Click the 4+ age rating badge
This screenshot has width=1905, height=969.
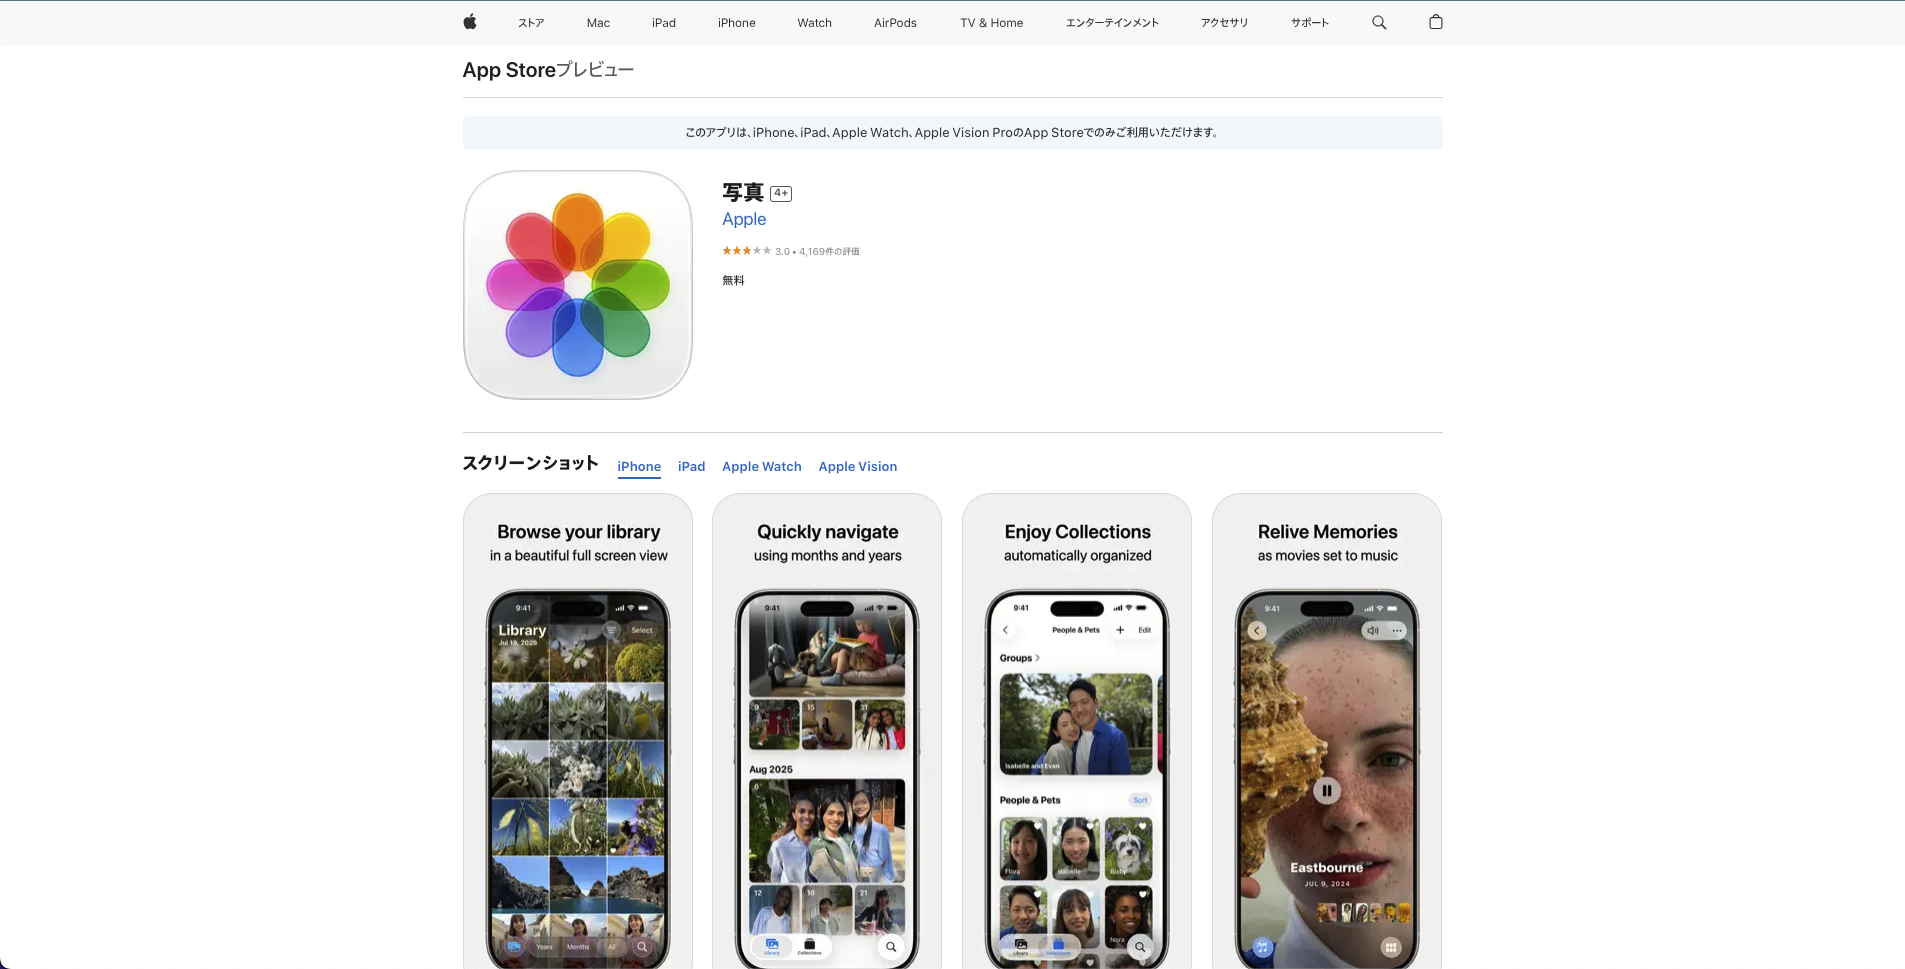781,194
